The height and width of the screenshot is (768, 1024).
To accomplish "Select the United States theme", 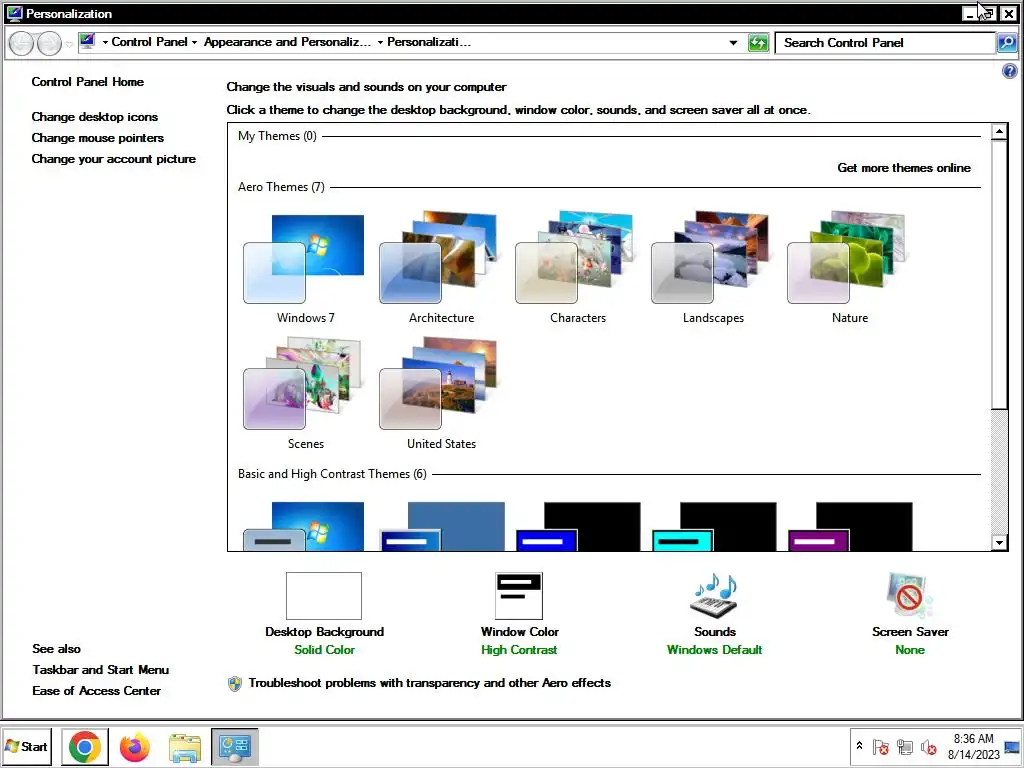I will click(x=441, y=394).
